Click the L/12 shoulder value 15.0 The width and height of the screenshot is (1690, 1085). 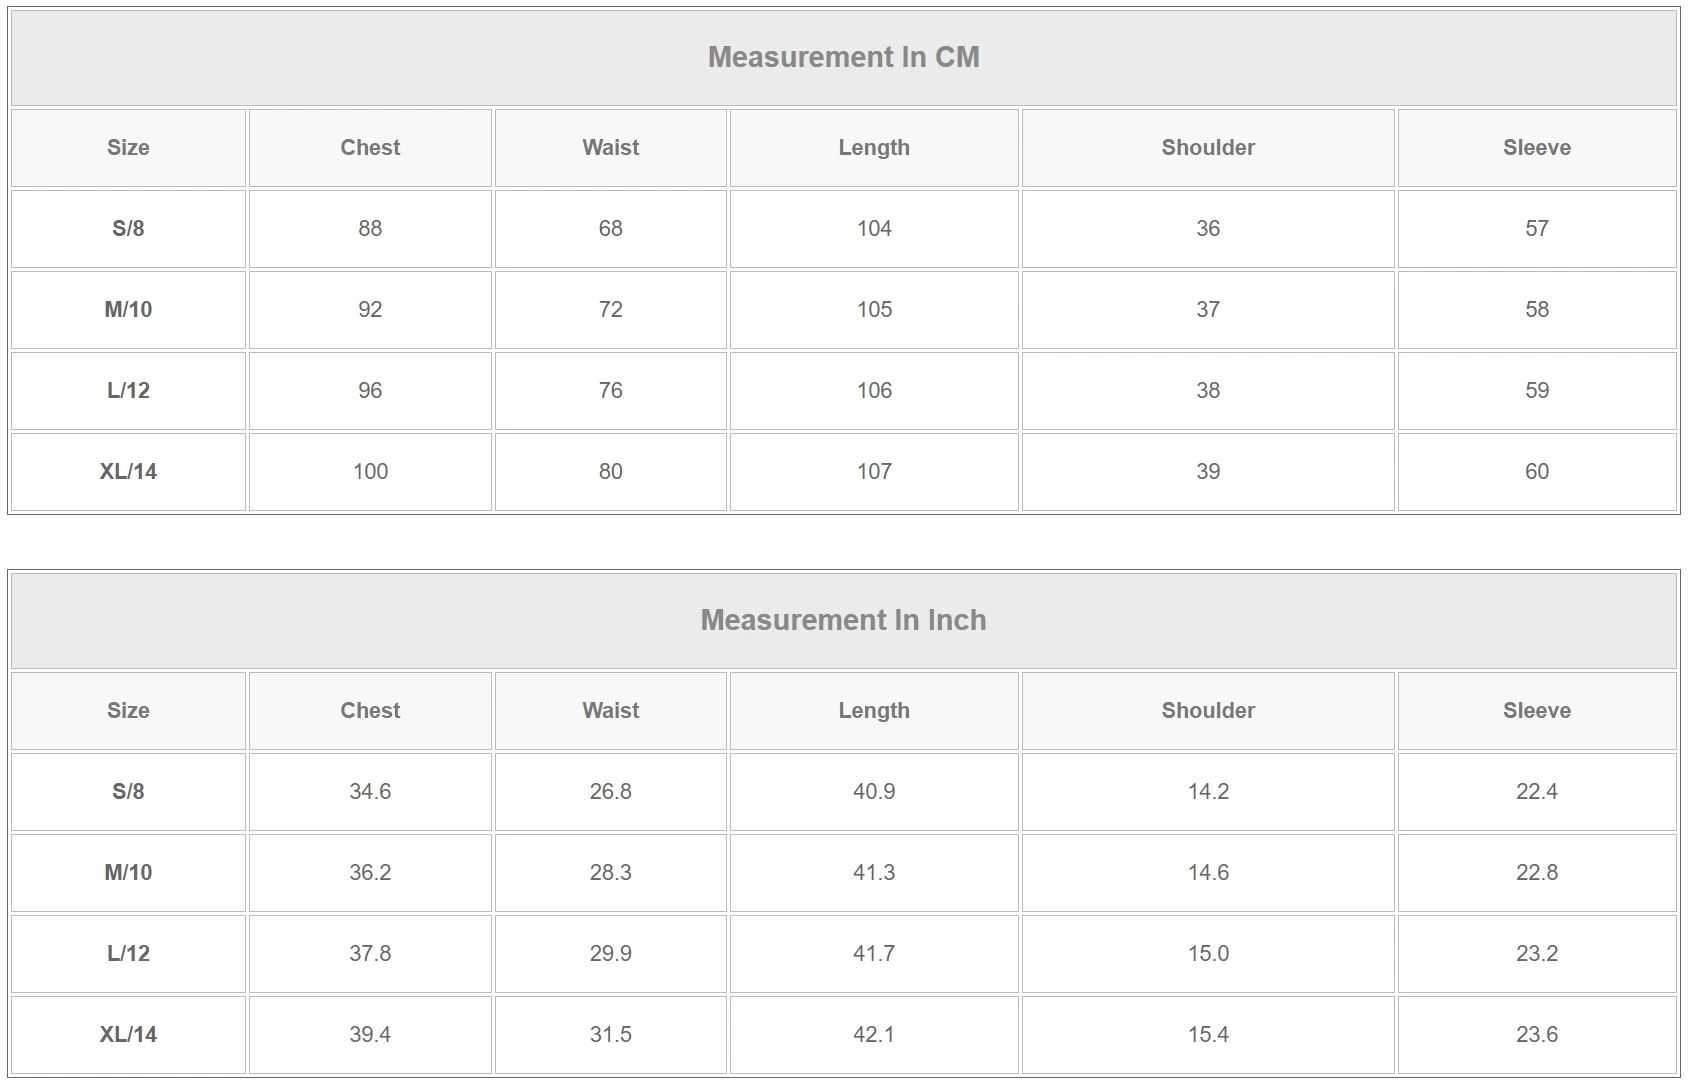[x=1207, y=954]
